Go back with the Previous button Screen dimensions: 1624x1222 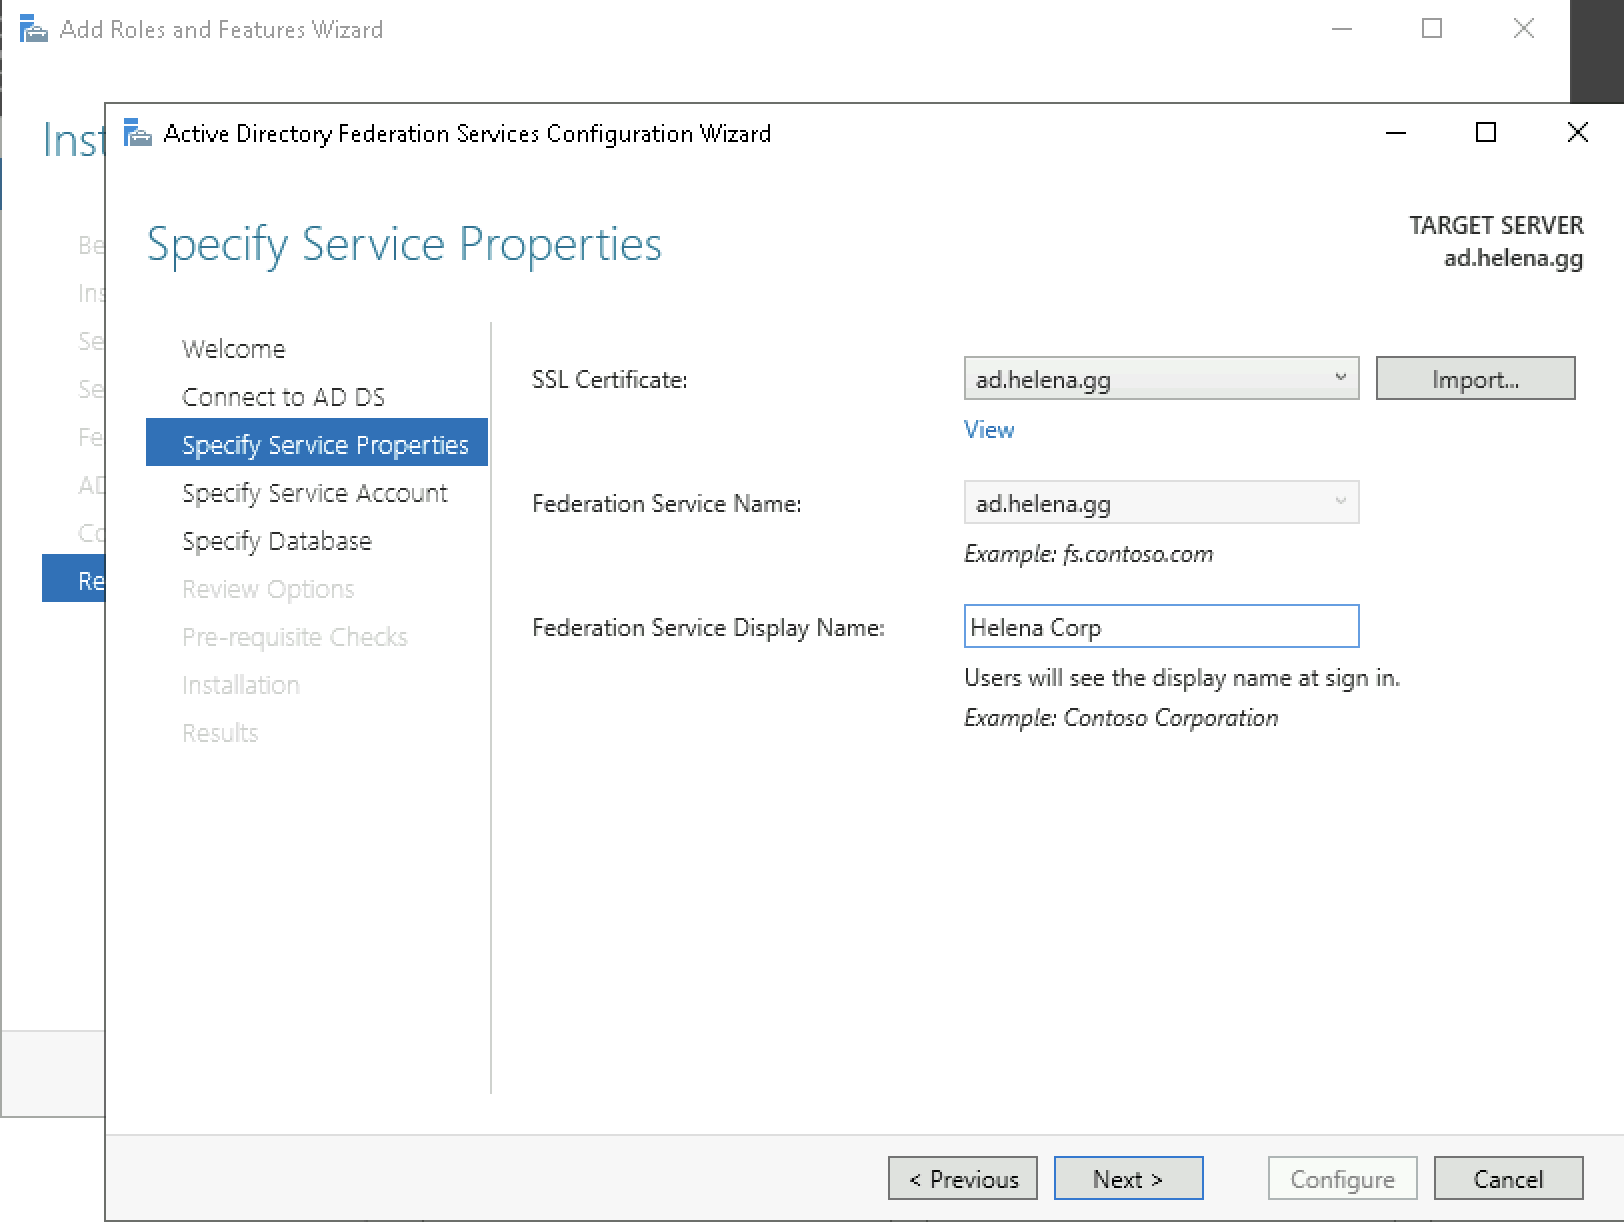tap(962, 1179)
